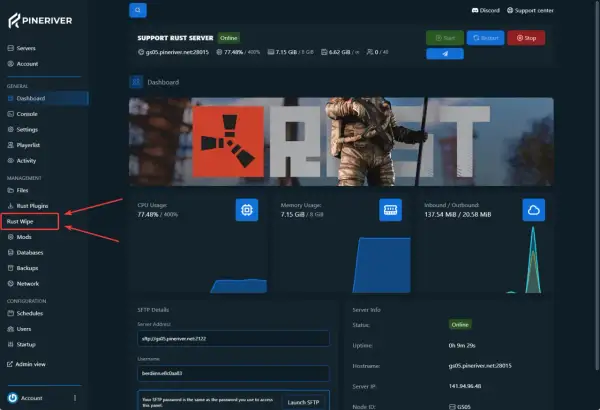The width and height of the screenshot is (600, 410).
Task: Click the Network globe icon
Action: point(10,284)
